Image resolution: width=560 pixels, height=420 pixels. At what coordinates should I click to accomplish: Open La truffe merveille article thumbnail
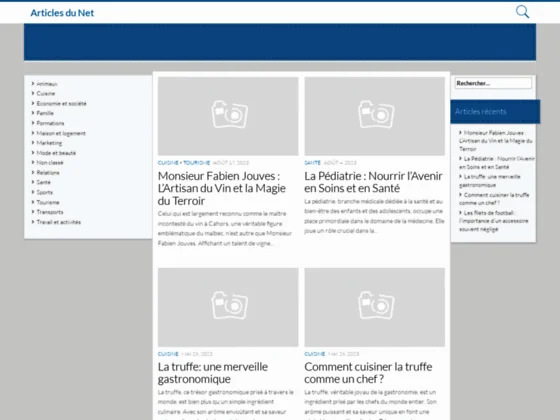tap(228, 307)
